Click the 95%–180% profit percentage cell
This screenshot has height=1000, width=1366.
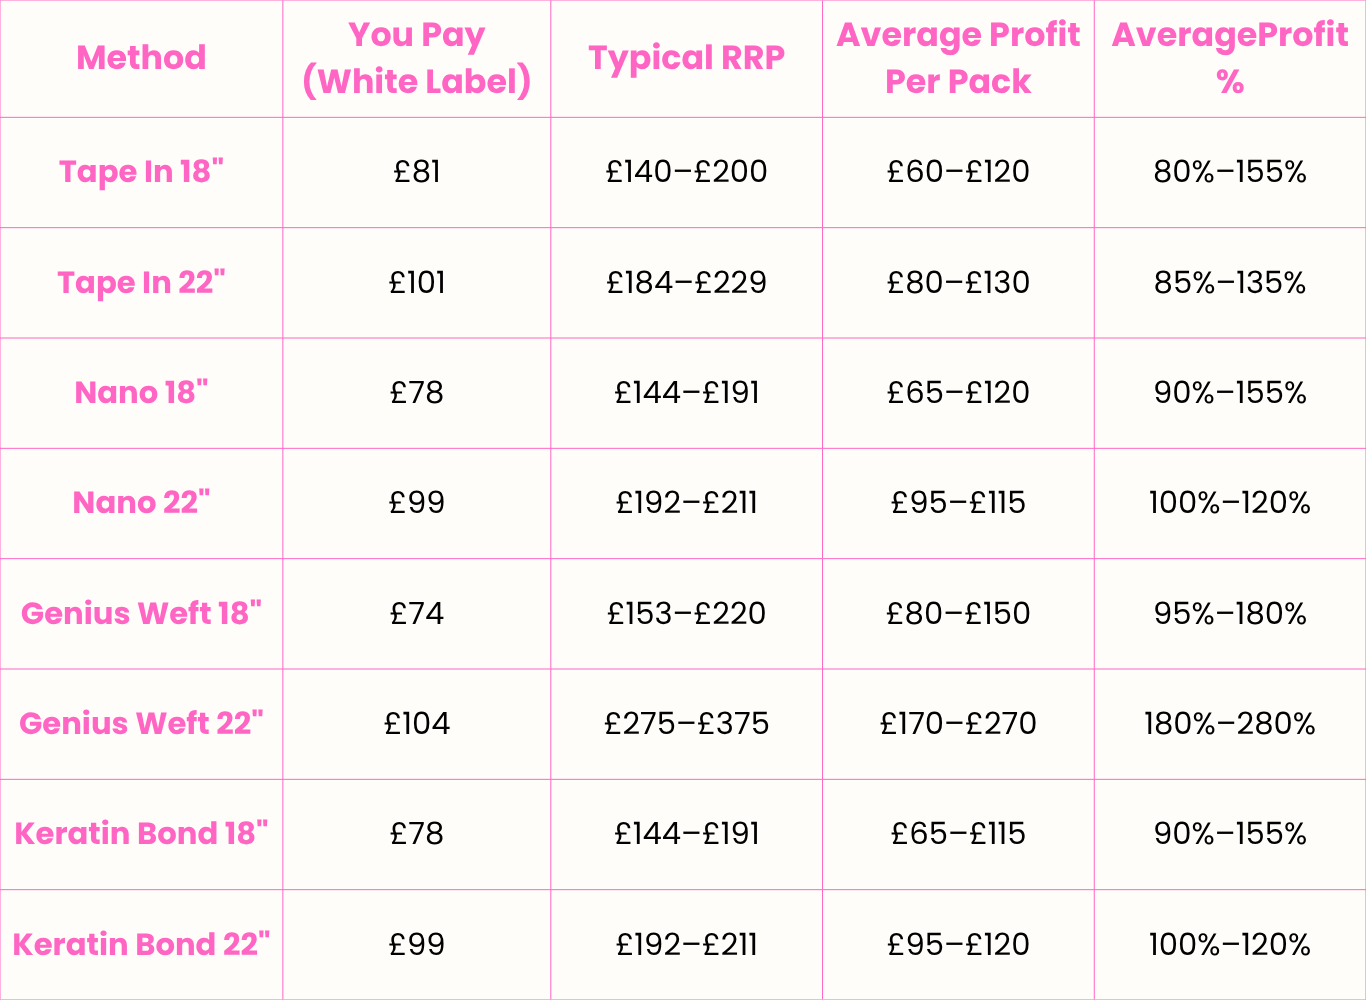pyautogui.click(x=1230, y=613)
